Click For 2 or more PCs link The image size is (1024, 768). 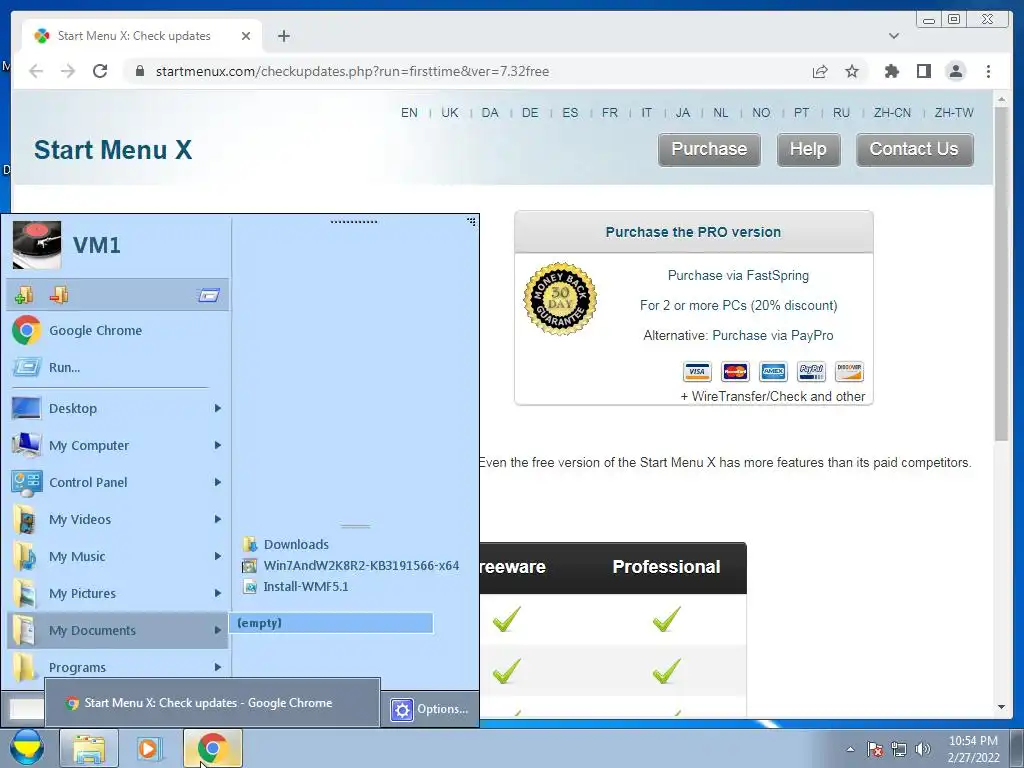738,306
